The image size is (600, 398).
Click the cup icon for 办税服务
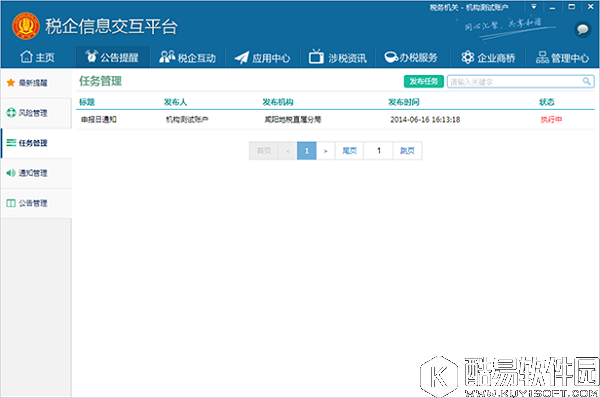coord(391,57)
